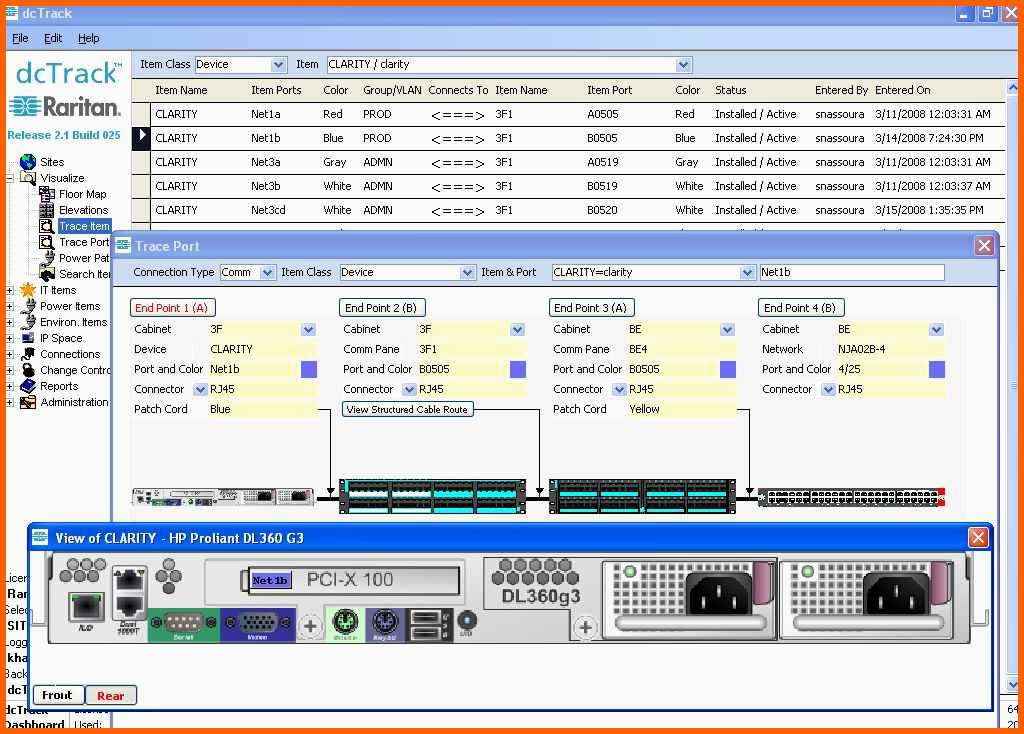Click the Floor Map icon

point(46,194)
